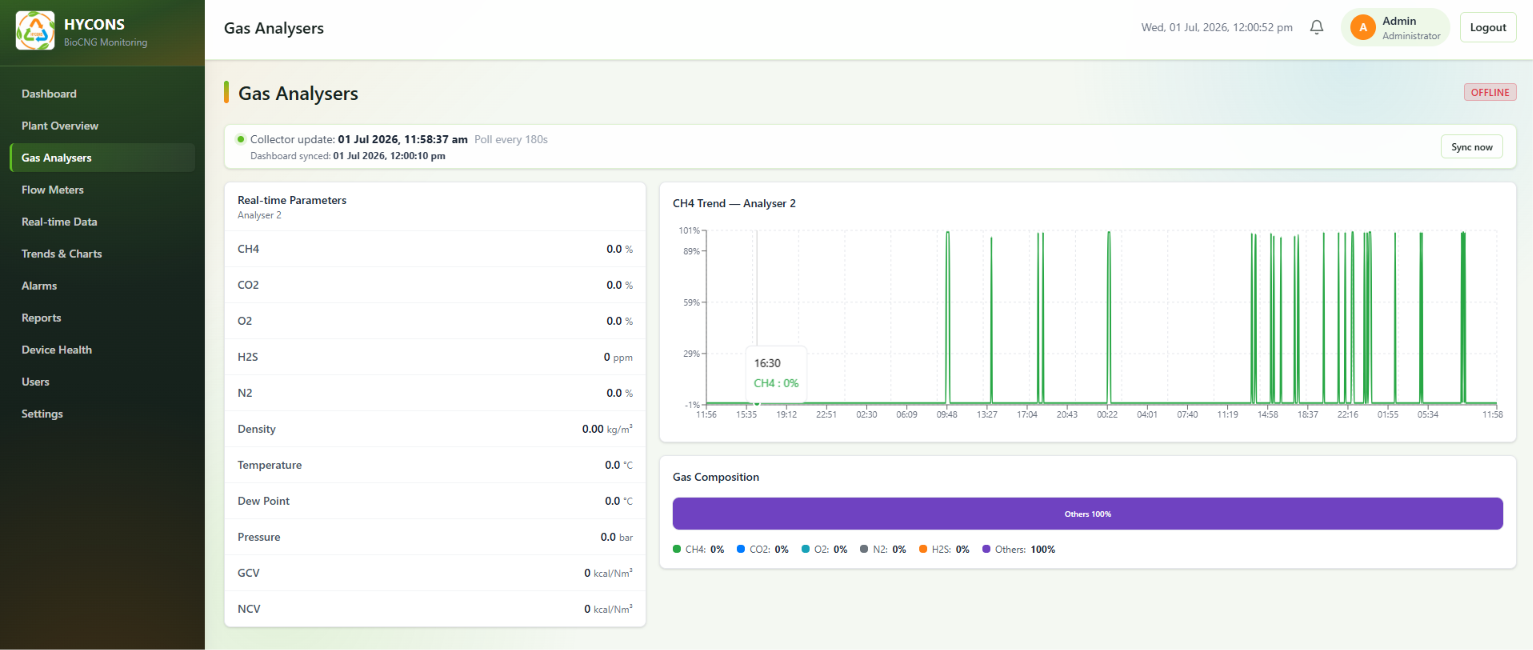Image resolution: width=1533 pixels, height=650 pixels.
Task: Click the teal O2 legend dot
Action: [805, 549]
